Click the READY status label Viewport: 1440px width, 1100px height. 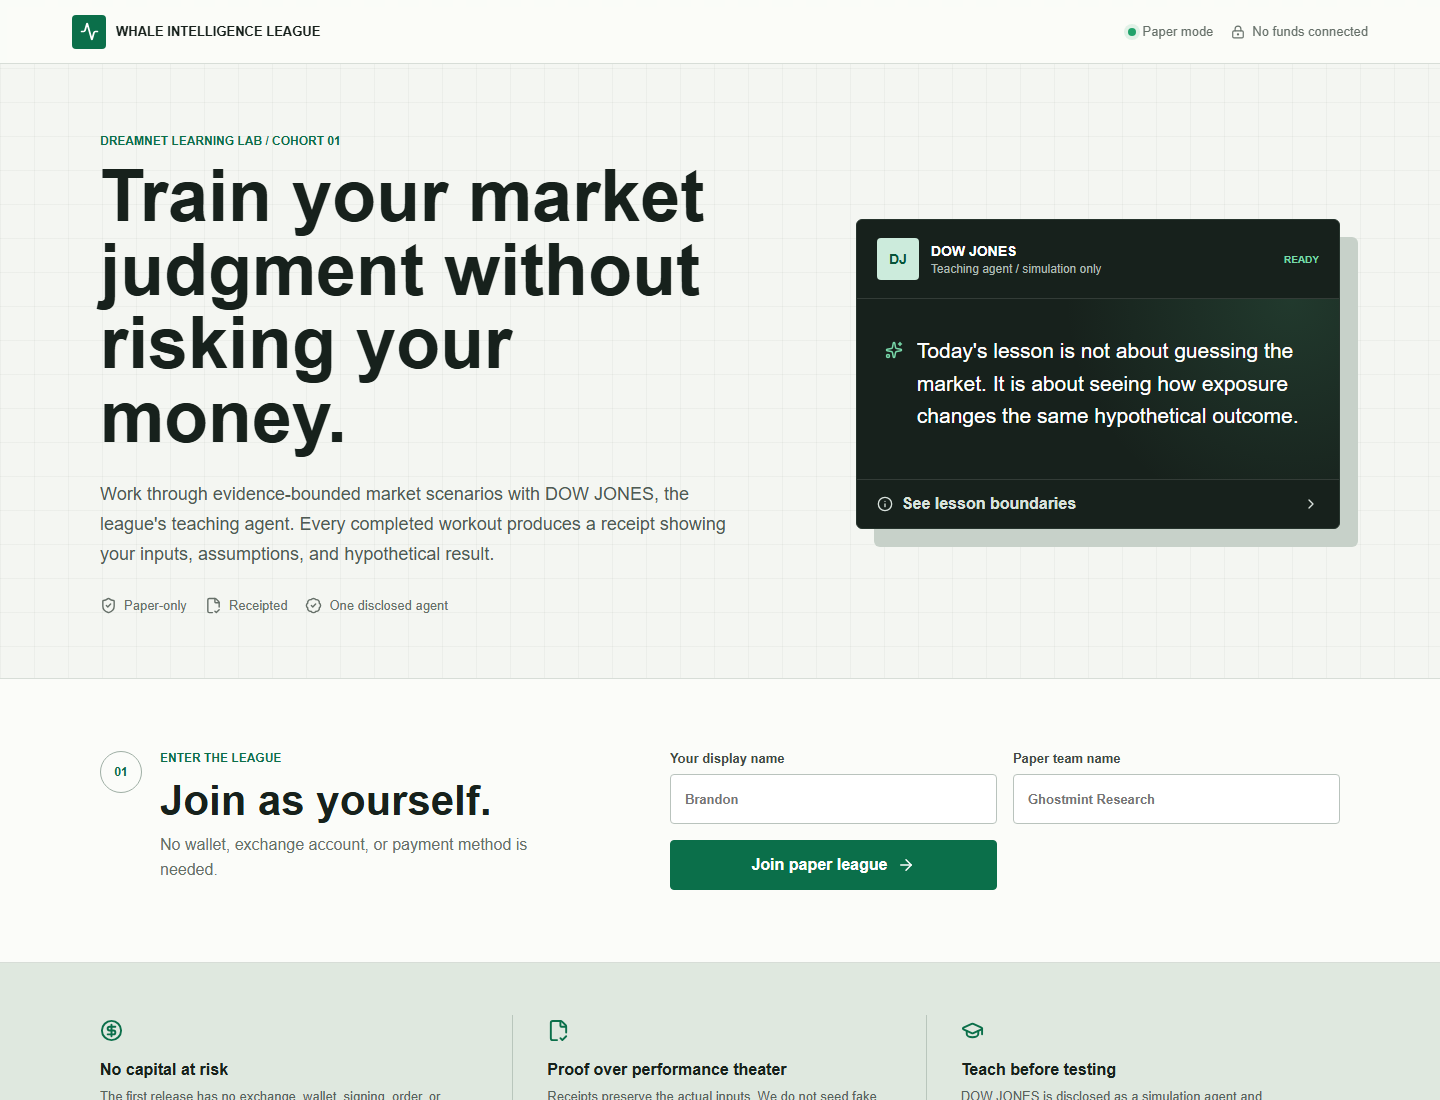1301,260
